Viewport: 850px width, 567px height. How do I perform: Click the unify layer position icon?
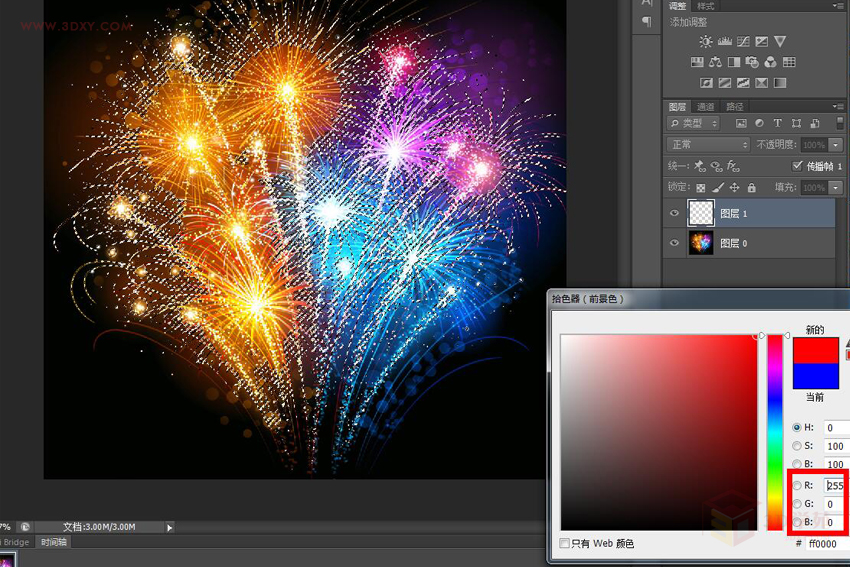point(700,166)
